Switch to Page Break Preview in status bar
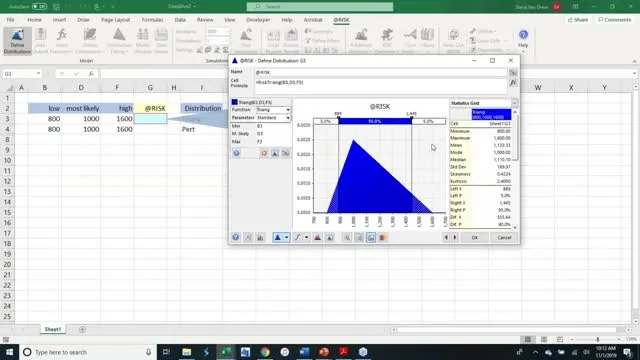 click(560, 340)
